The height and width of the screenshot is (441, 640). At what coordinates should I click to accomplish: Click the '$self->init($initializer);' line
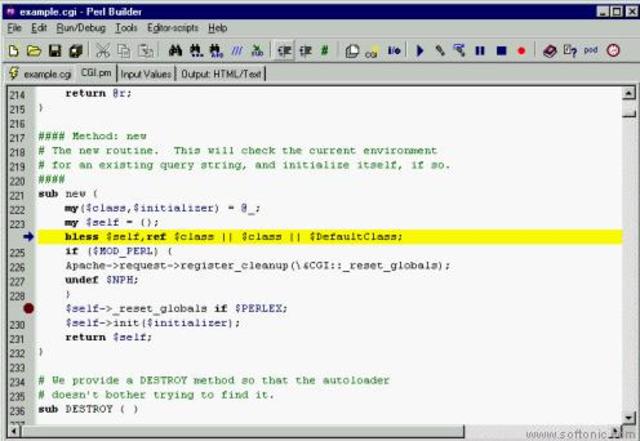[x=153, y=323]
